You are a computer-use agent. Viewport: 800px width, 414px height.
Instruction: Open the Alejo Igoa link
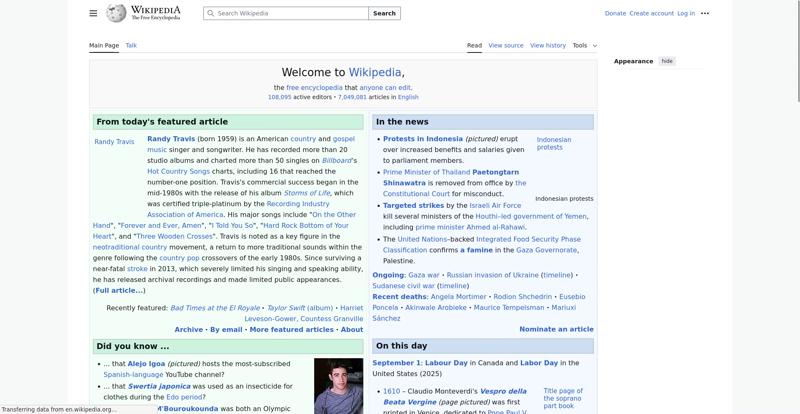coord(146,364)
